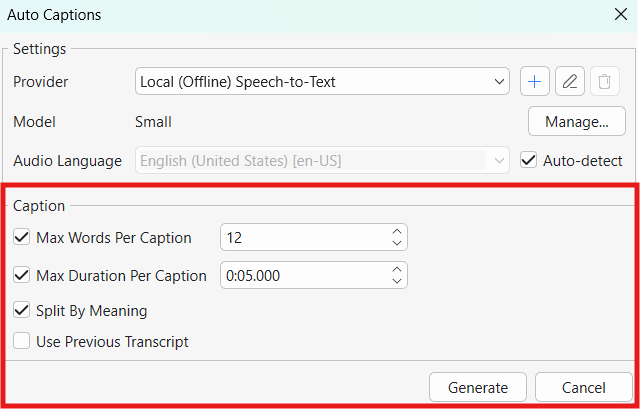The image size is (641, 410).
Task: Uncheck the Auto-detect checkbox
Action: click(x=528, y=160)
